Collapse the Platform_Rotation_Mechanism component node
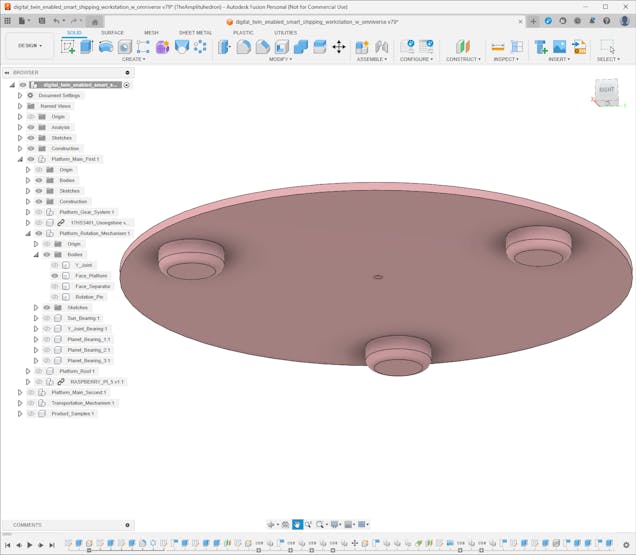This screenshot has width=636, height=555. click(x=27, y=233)
